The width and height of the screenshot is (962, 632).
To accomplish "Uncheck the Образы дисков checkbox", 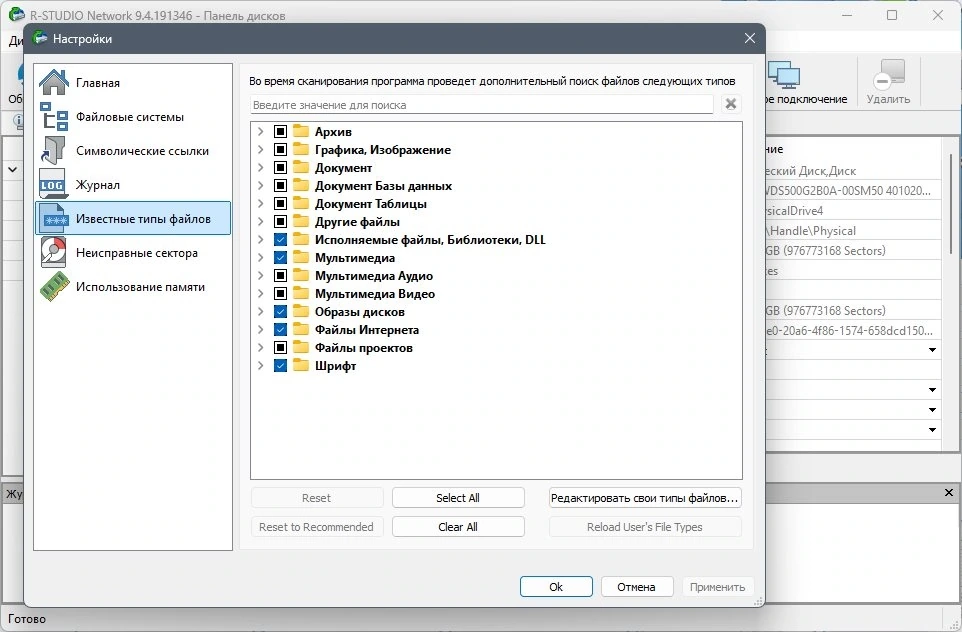I will point(280,311).
